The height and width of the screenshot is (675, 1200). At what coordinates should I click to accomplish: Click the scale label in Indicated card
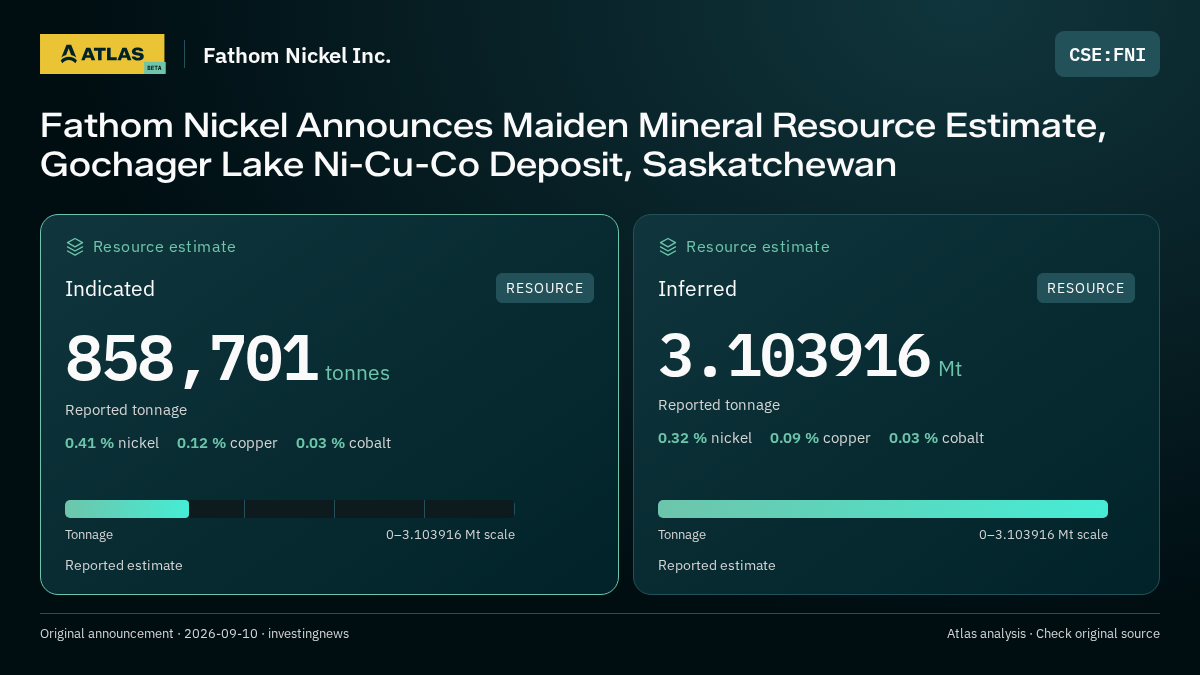tap(450, 535)
